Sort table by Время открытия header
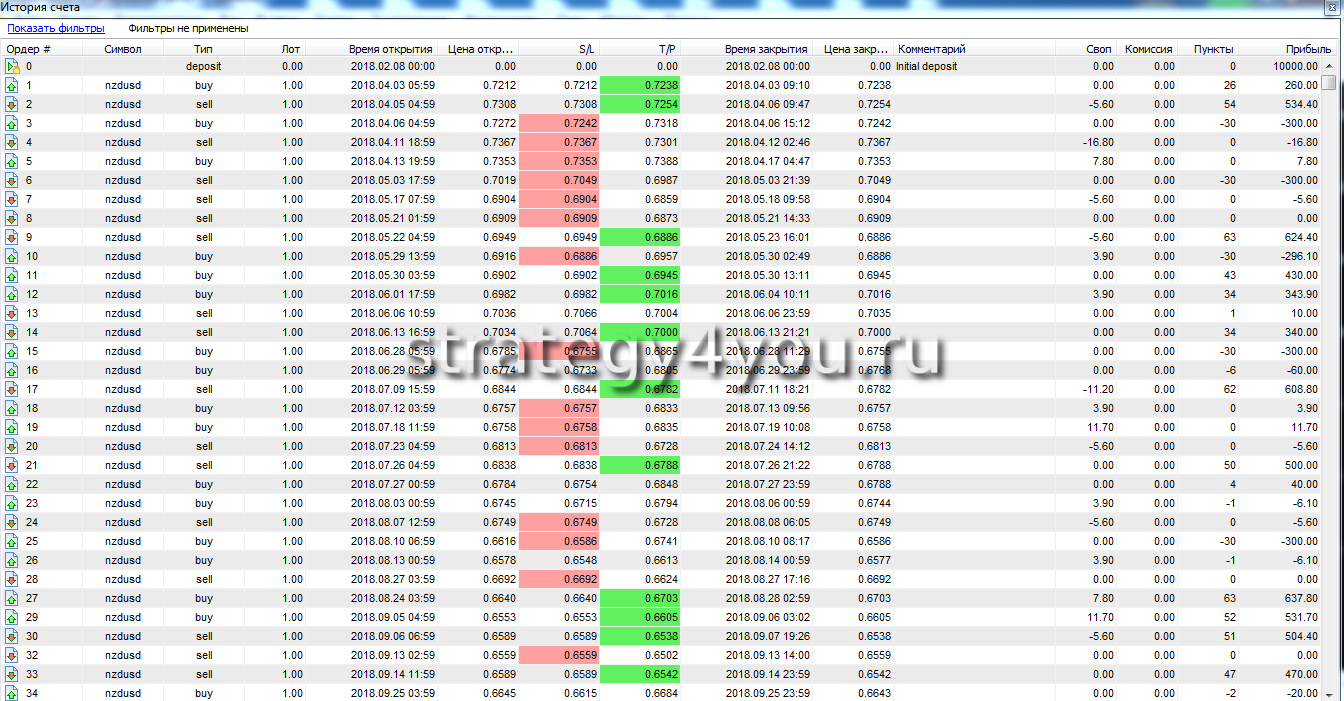The image size is (1344, 701). click(390, 49)
